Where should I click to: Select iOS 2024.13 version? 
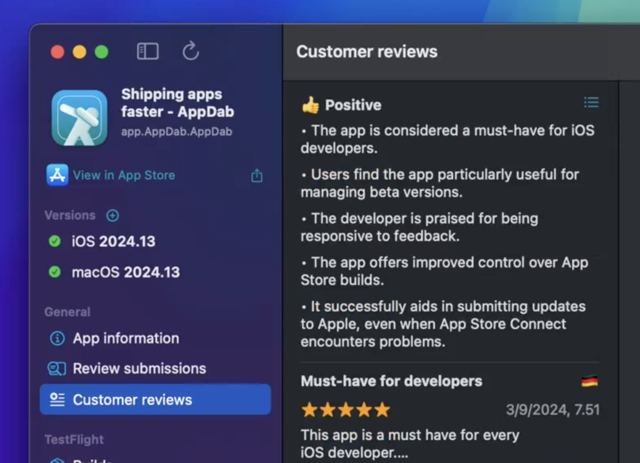point(113,241)
